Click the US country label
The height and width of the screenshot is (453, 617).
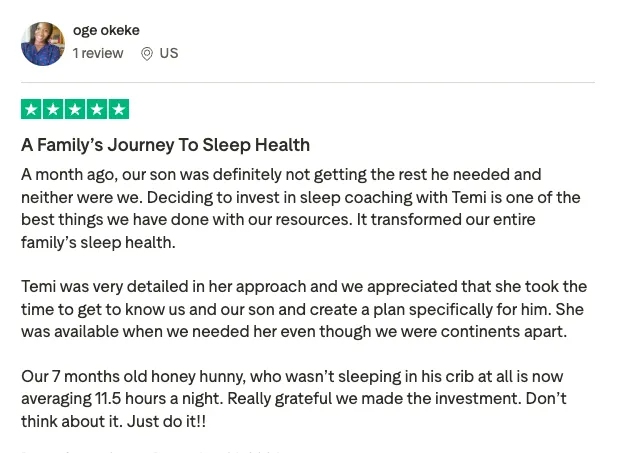(169, 53)
